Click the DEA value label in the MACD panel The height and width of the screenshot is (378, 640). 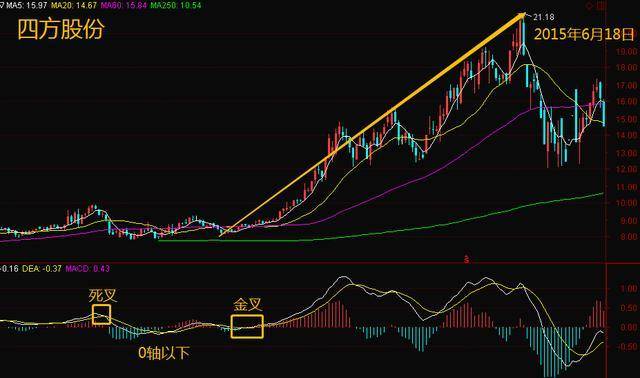point(42,269)
